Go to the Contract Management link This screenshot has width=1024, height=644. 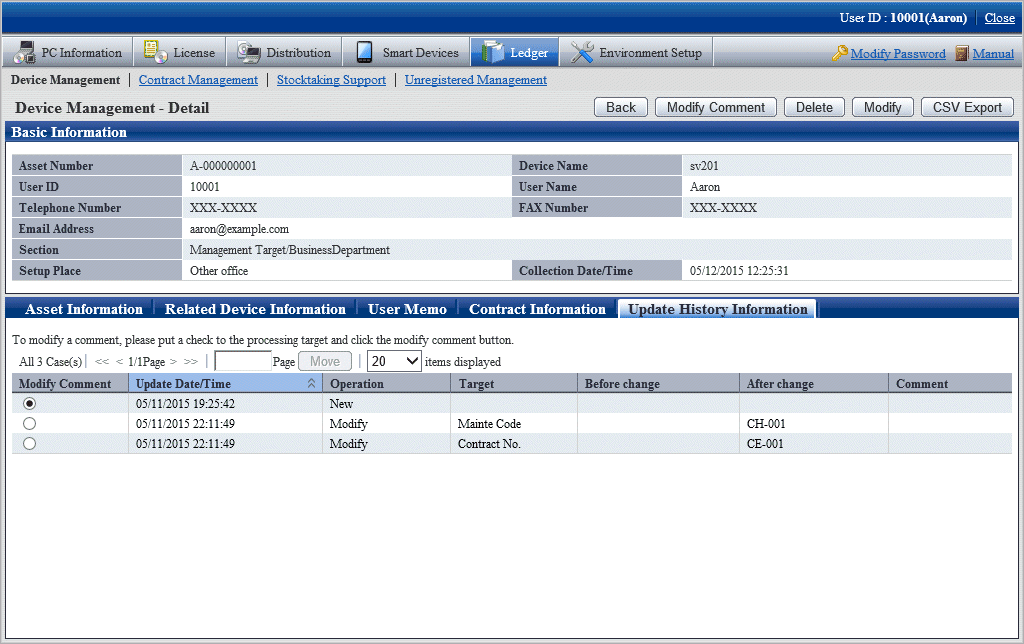198,80
